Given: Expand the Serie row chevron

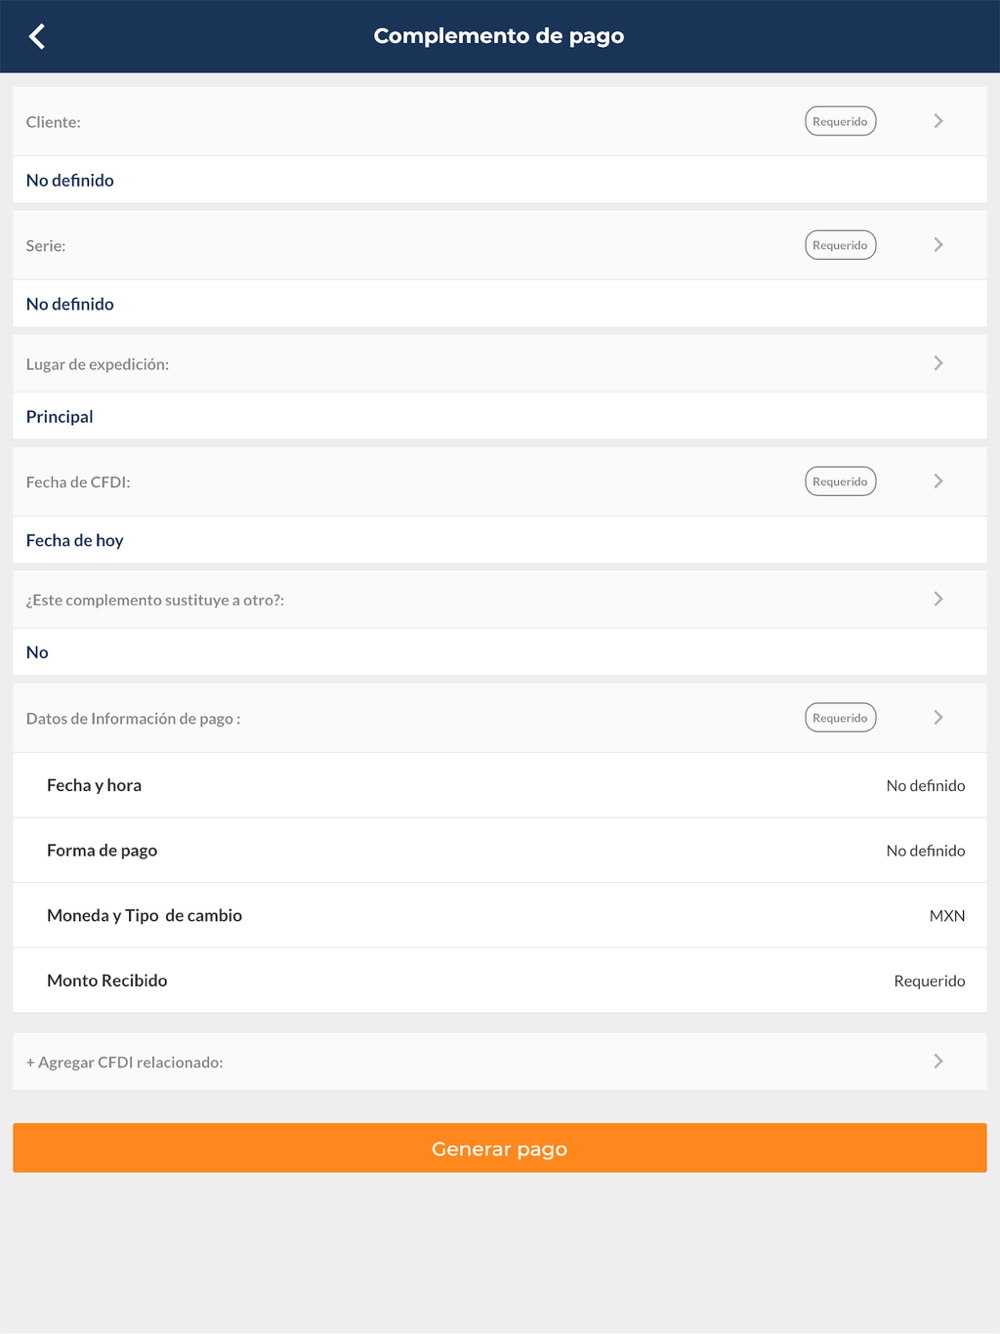Looking at the screenshot, I should click(938, 245).
